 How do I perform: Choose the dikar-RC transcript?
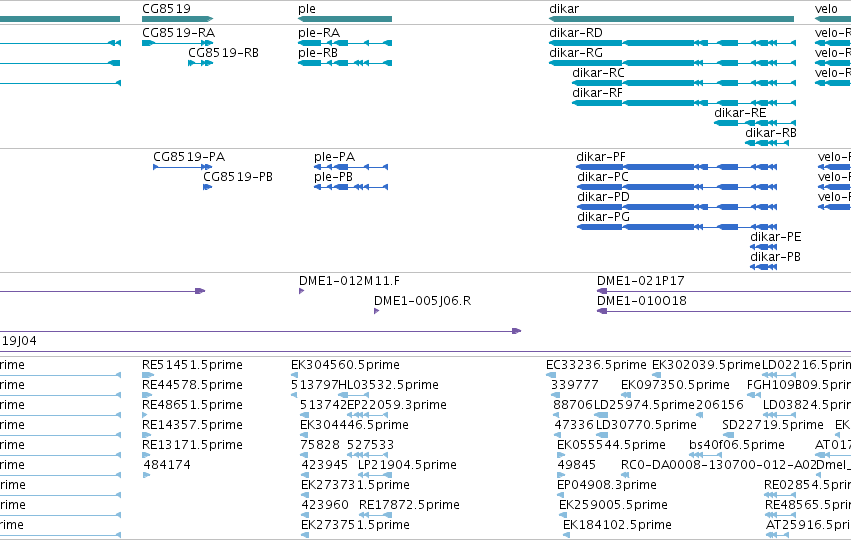[x=598, y=73]
